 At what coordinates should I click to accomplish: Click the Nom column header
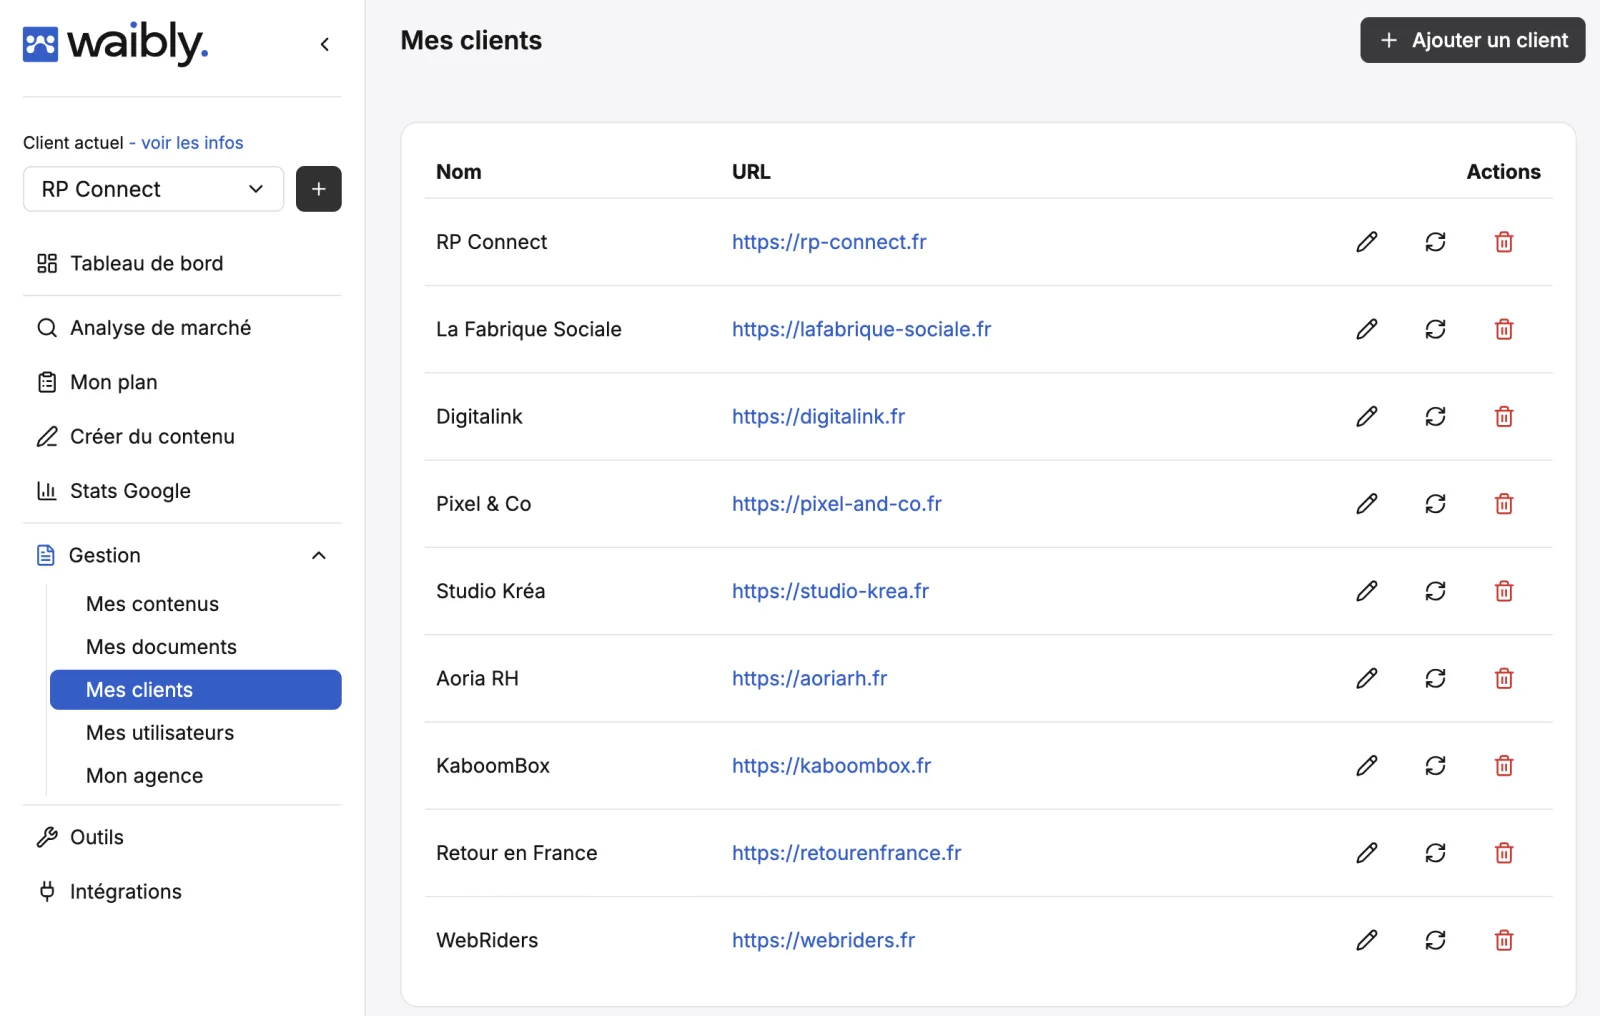[459, 172]
